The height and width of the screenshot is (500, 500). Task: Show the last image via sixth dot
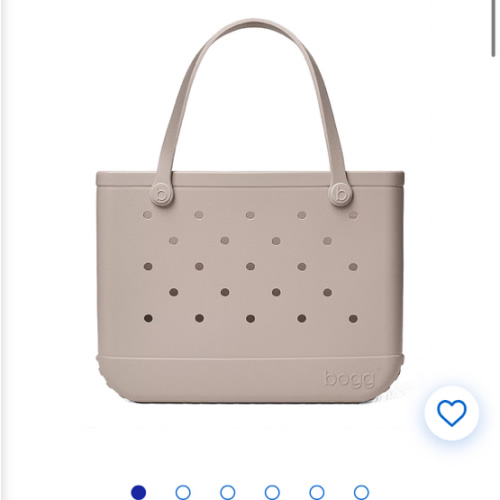point(361,492)
